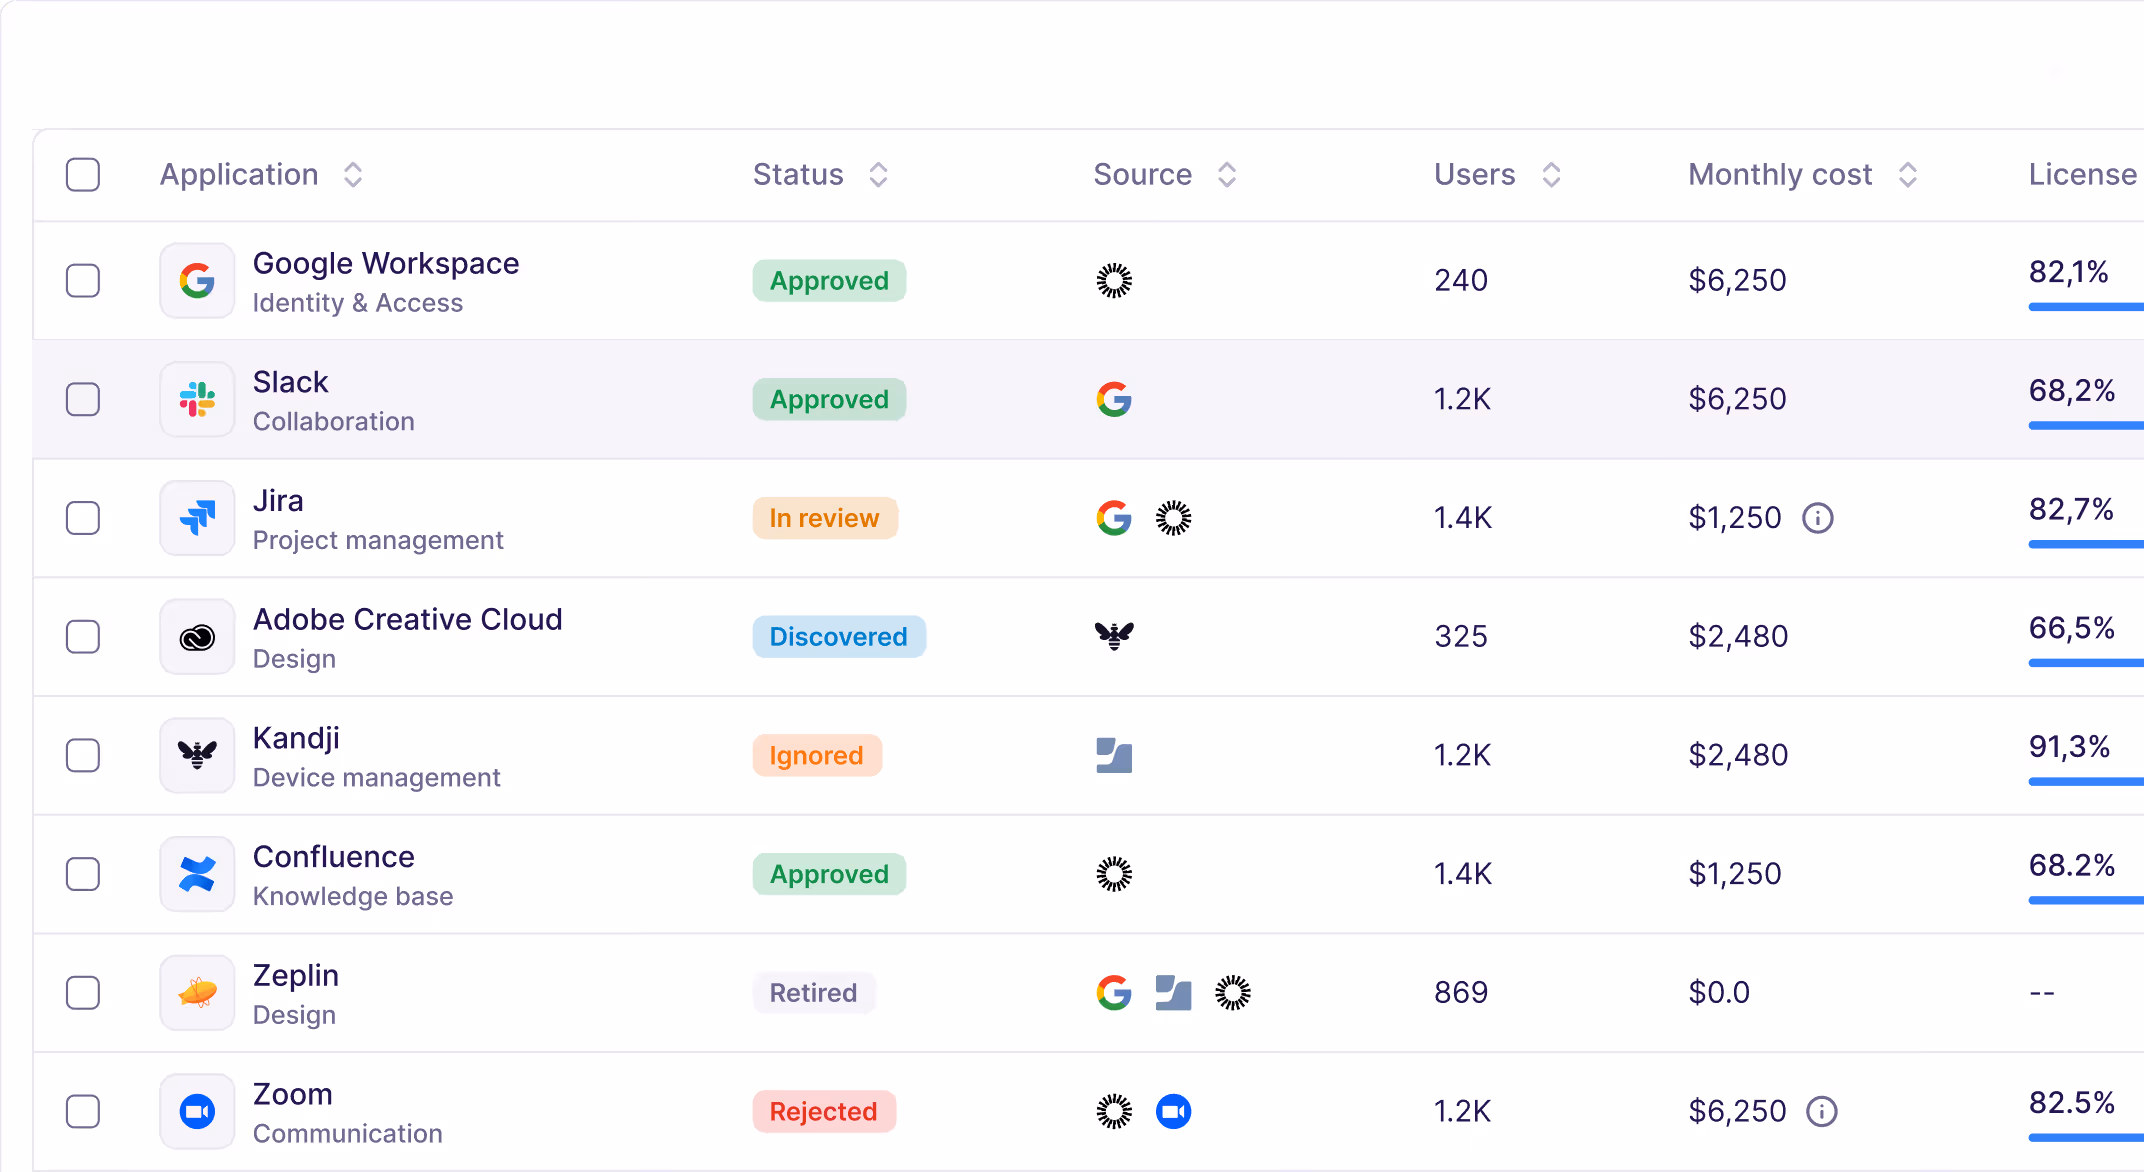Screen dimensions: 2144x1172
Task: Open the Kandji application name link
Action: coord(296,738)
